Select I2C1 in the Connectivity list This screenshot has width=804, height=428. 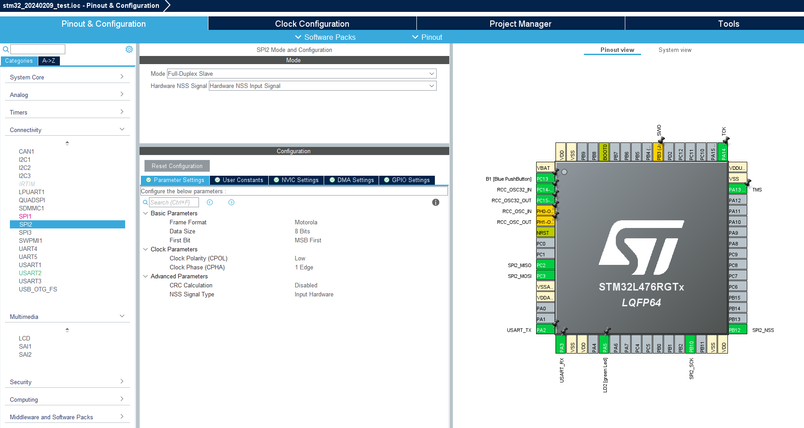tap(25, 159)
